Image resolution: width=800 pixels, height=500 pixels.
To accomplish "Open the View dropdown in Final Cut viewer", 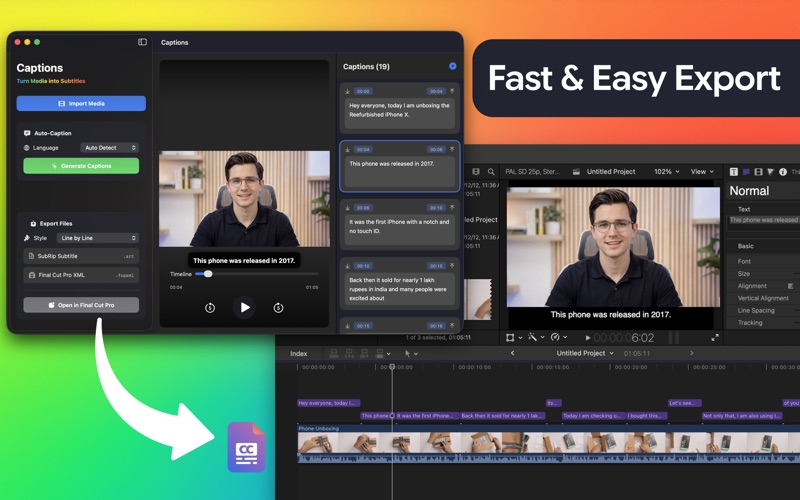I will coord(702,172).
